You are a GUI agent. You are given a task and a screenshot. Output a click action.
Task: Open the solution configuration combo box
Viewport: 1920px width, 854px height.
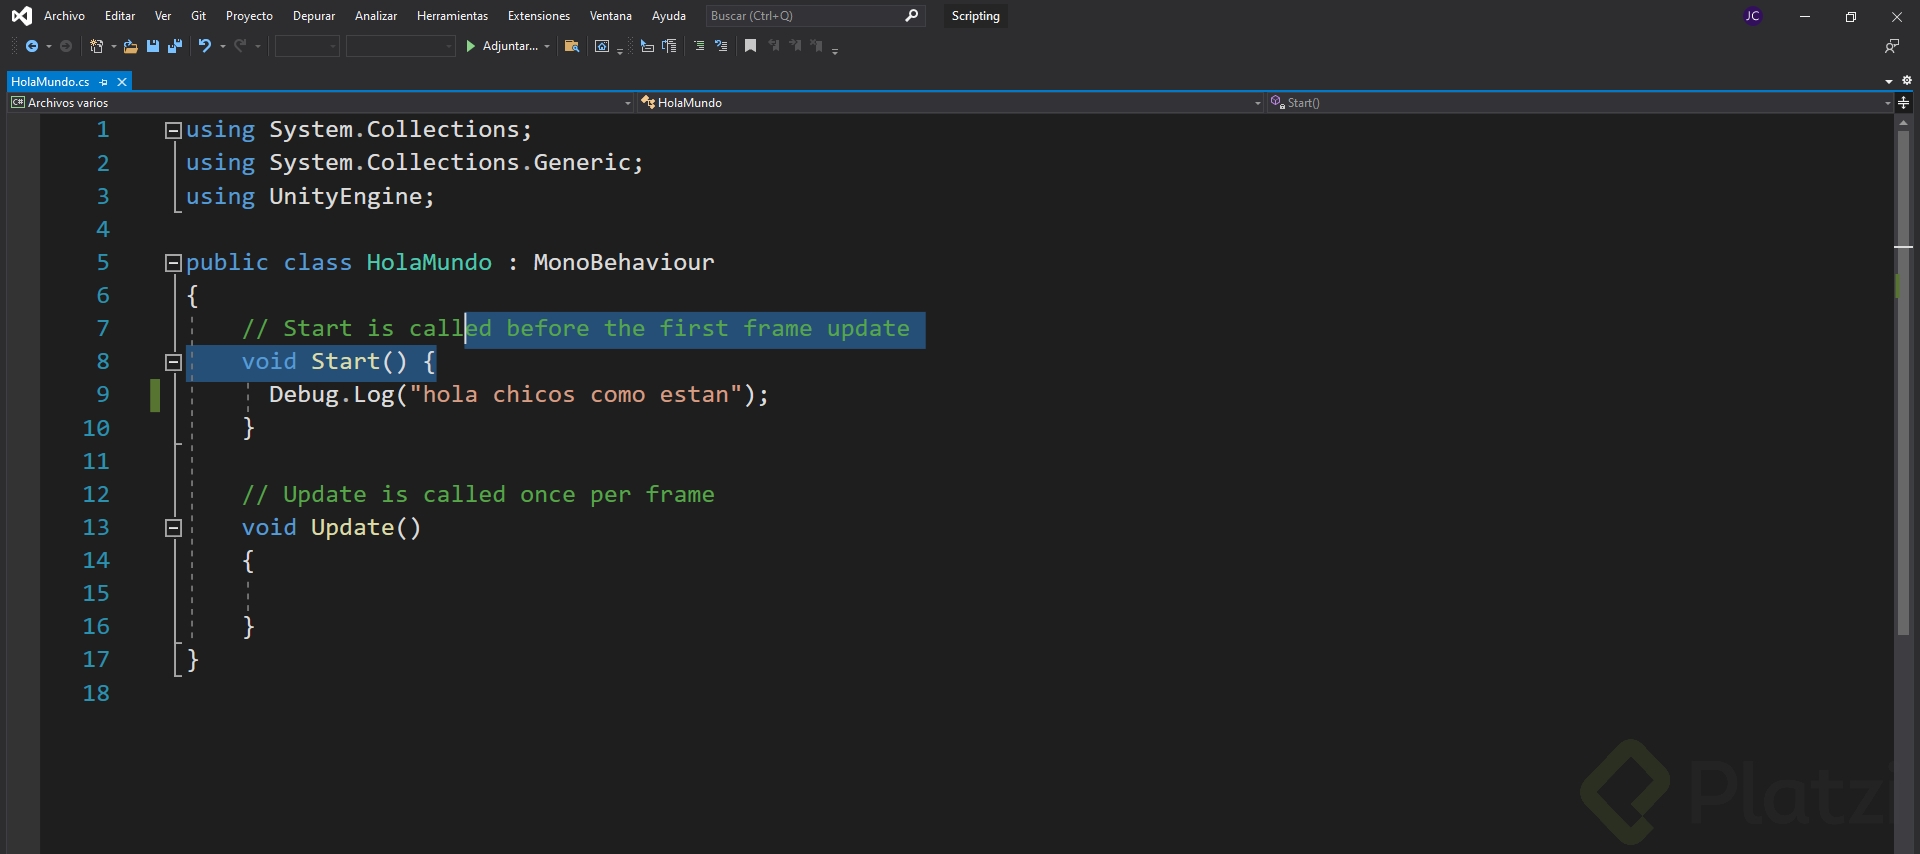(307, 46)
